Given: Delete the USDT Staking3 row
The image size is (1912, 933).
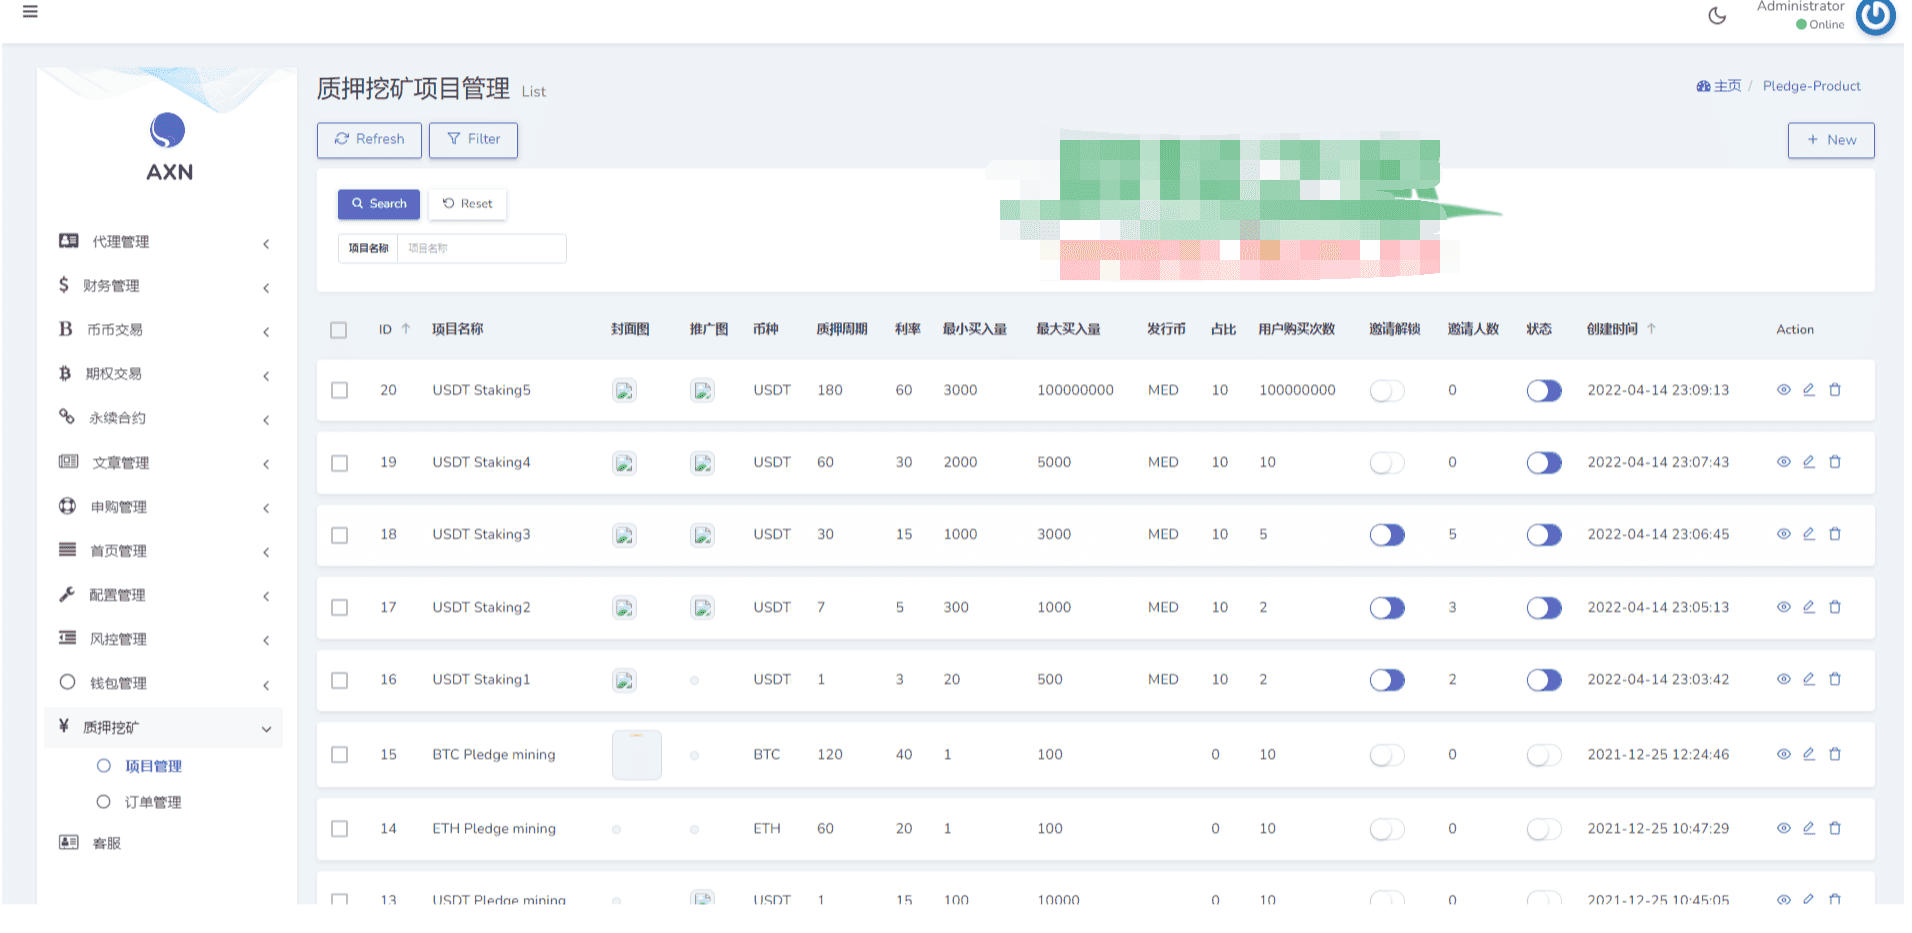Looking at the screenshot, I should pyautogui.click(x=1835, y=534).
